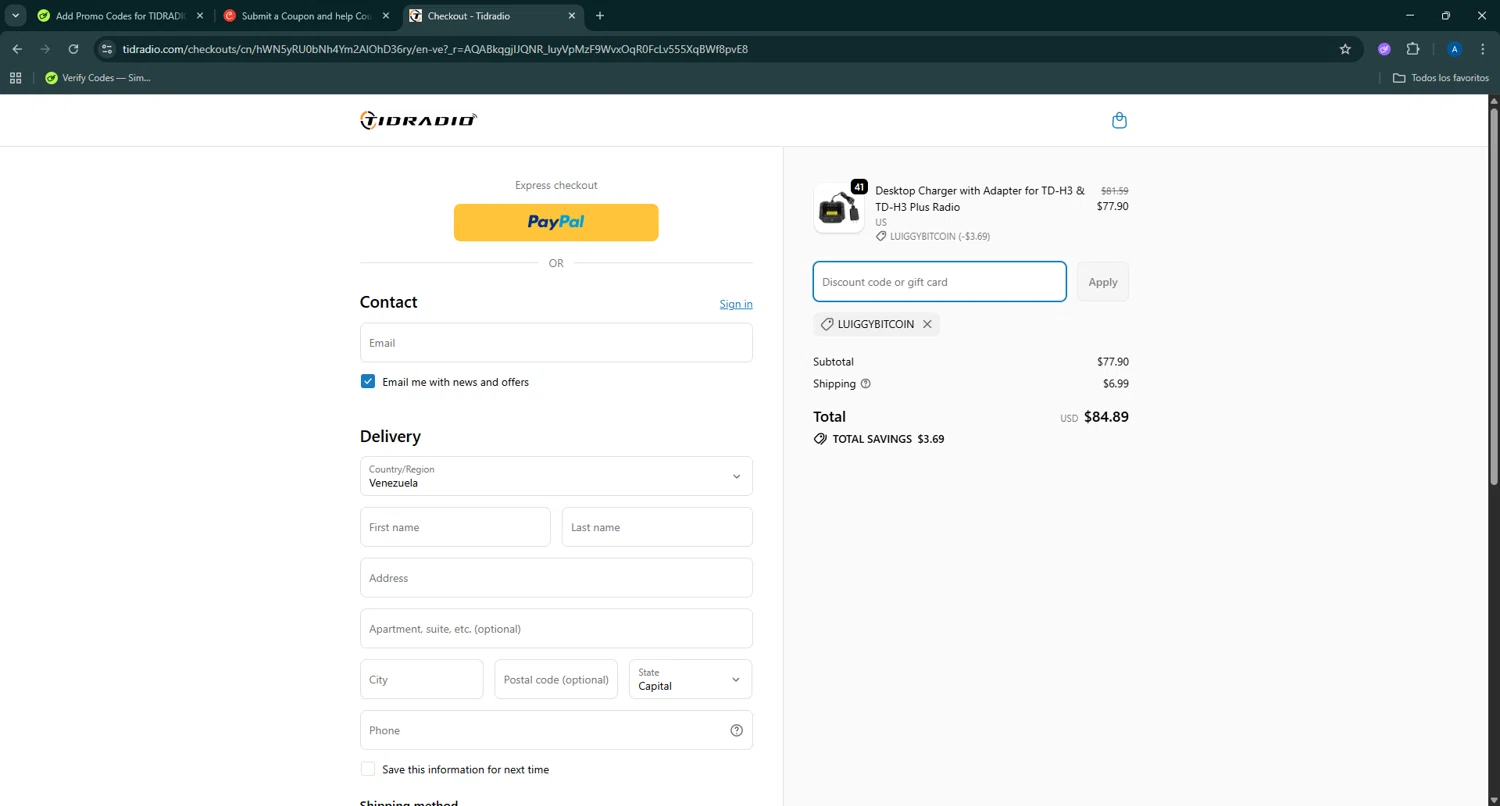Open the Country/Region dropdown
Image resolution: width=1500 pixels, height=806 pixels.
556,476
